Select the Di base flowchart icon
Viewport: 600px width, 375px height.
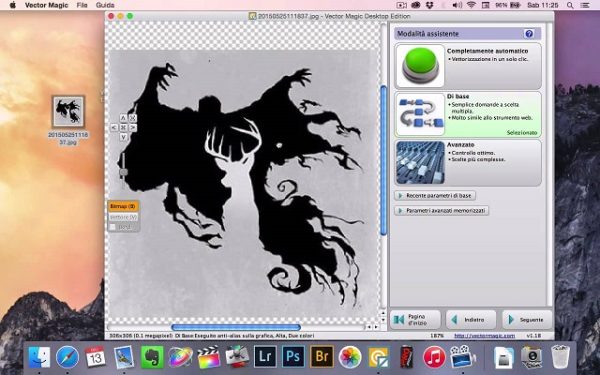(420, 114)
